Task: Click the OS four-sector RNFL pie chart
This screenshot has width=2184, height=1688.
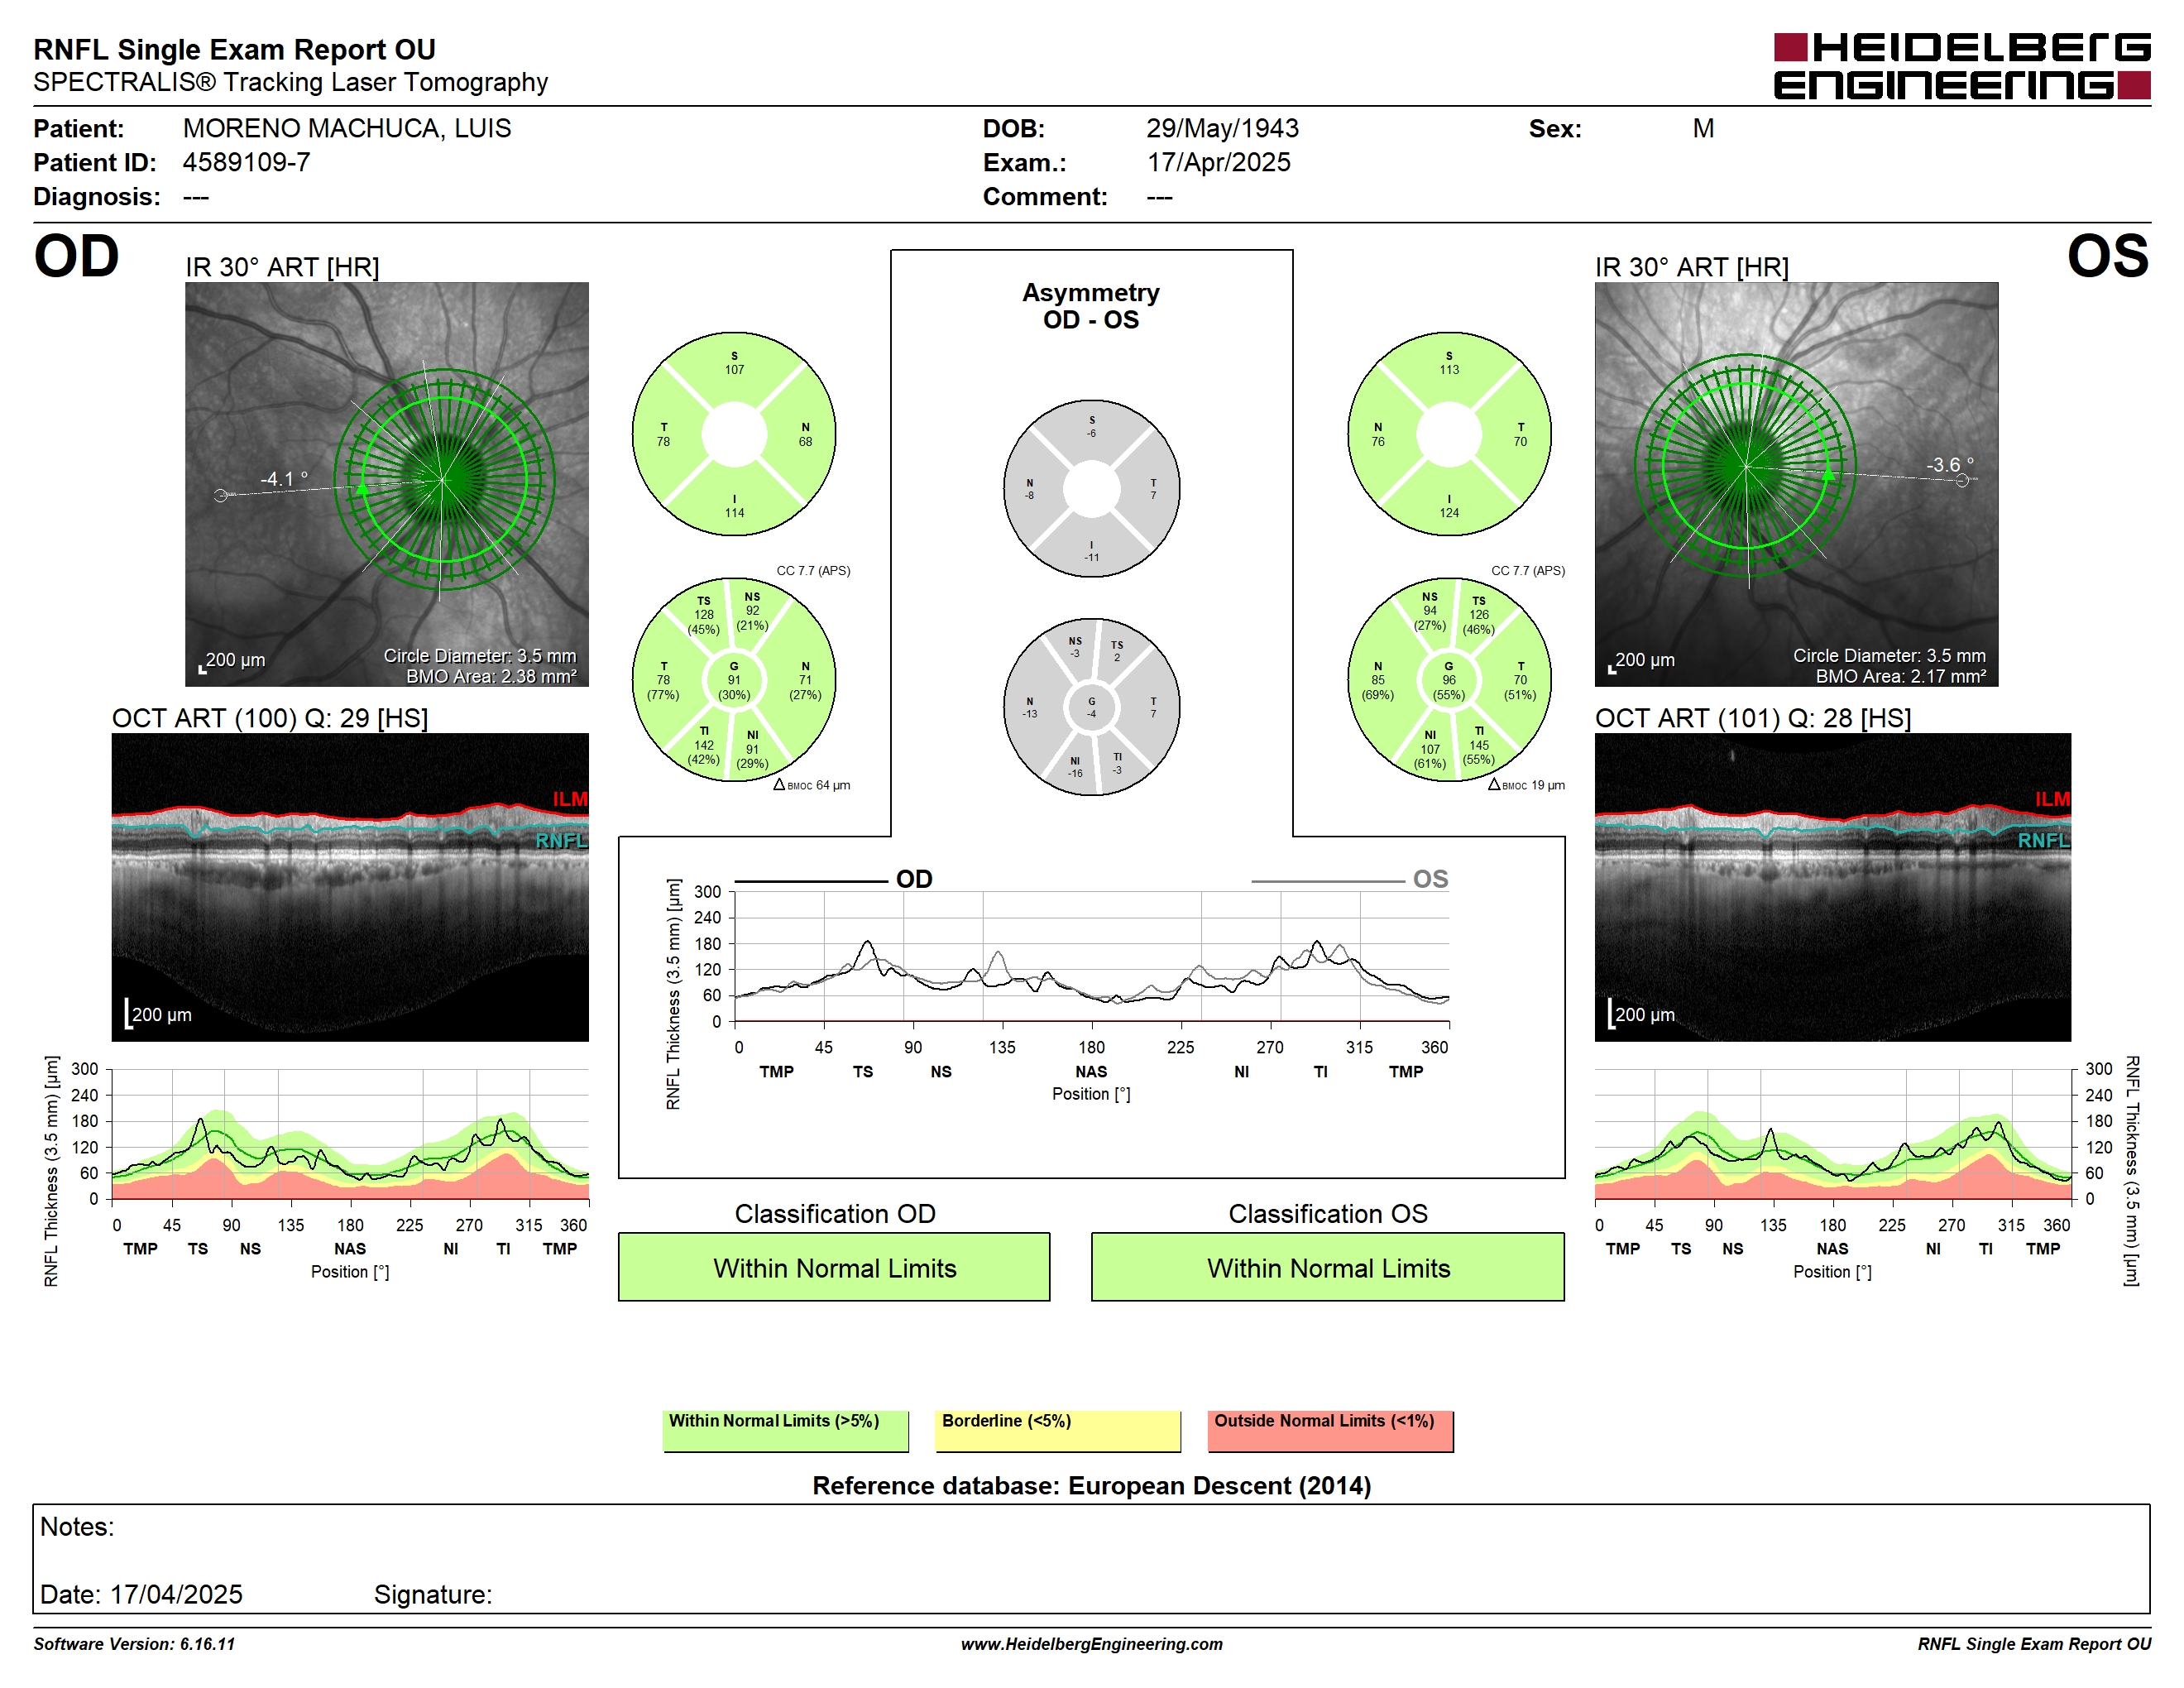Action: tap(1449, 434)
